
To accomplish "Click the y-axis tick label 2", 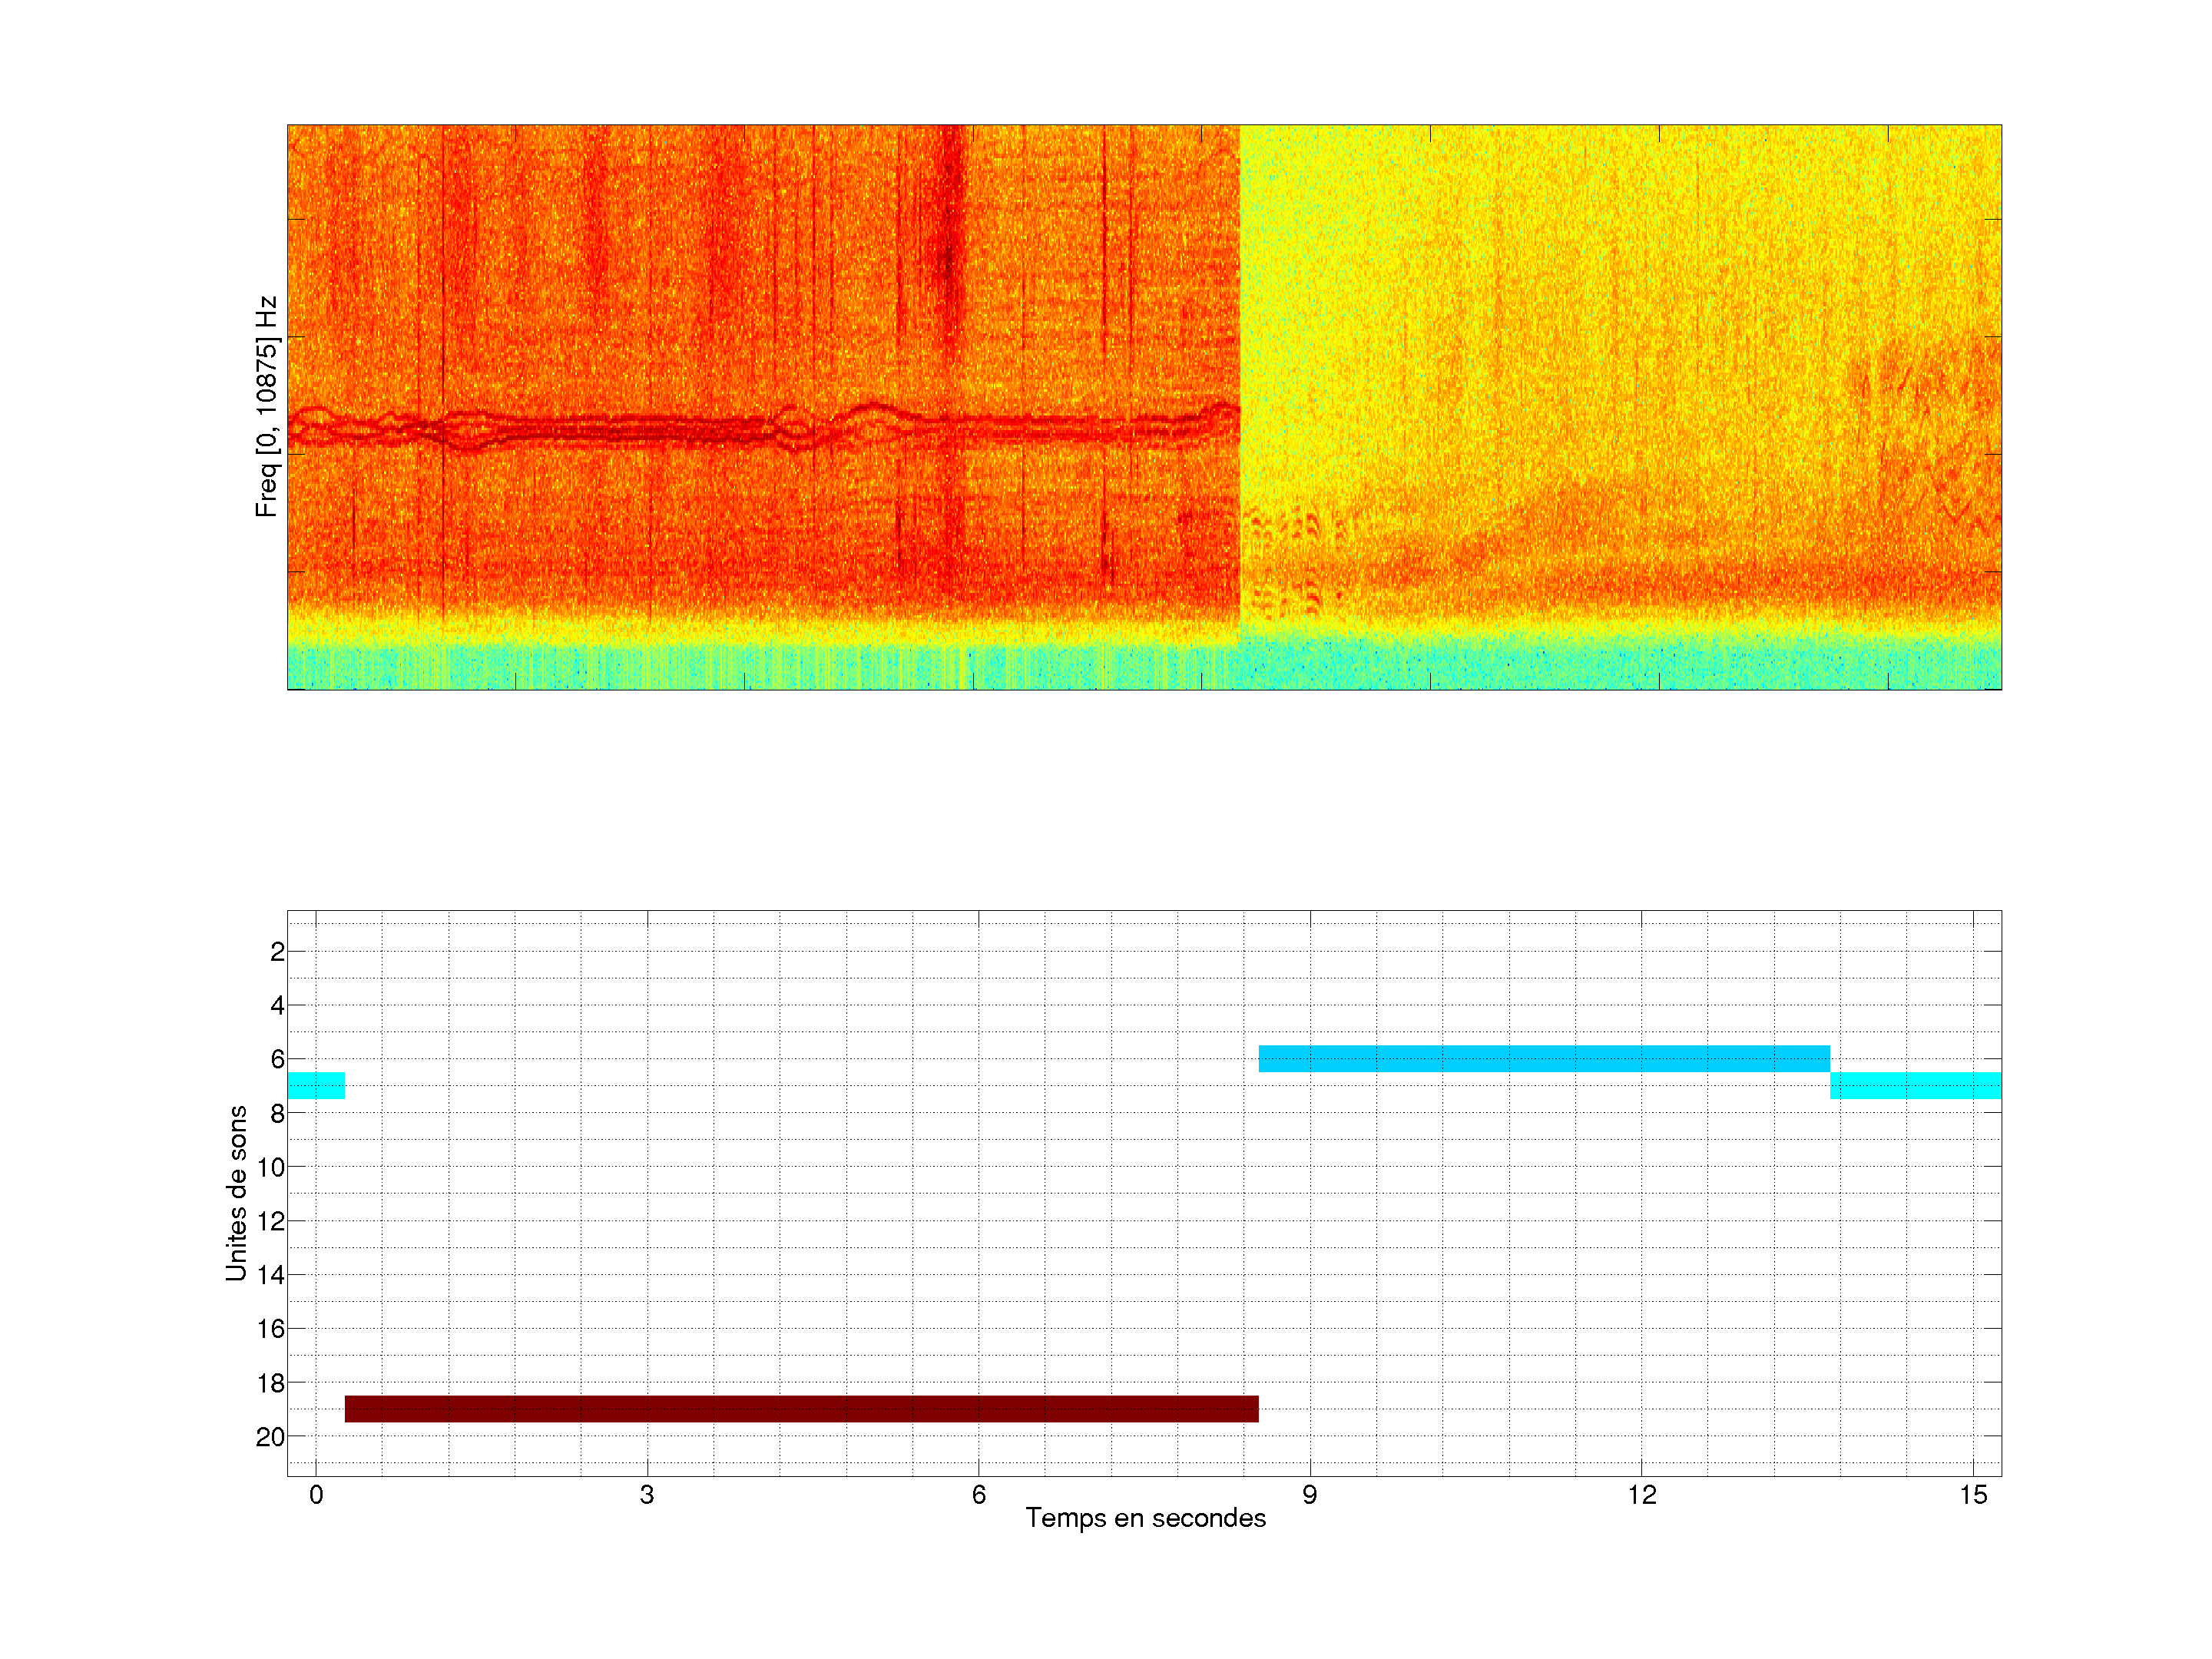I will [x=277, y=952].
